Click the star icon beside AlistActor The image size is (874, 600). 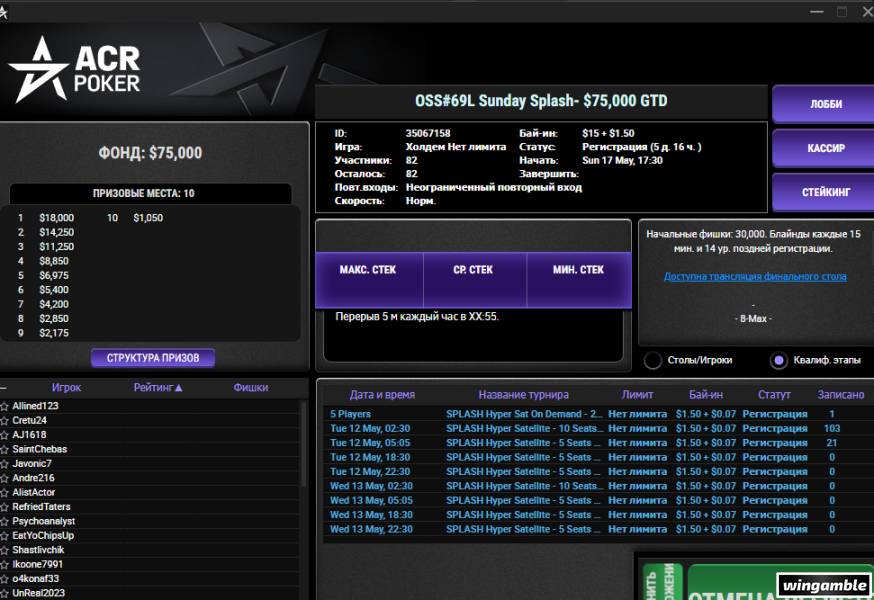4,493
